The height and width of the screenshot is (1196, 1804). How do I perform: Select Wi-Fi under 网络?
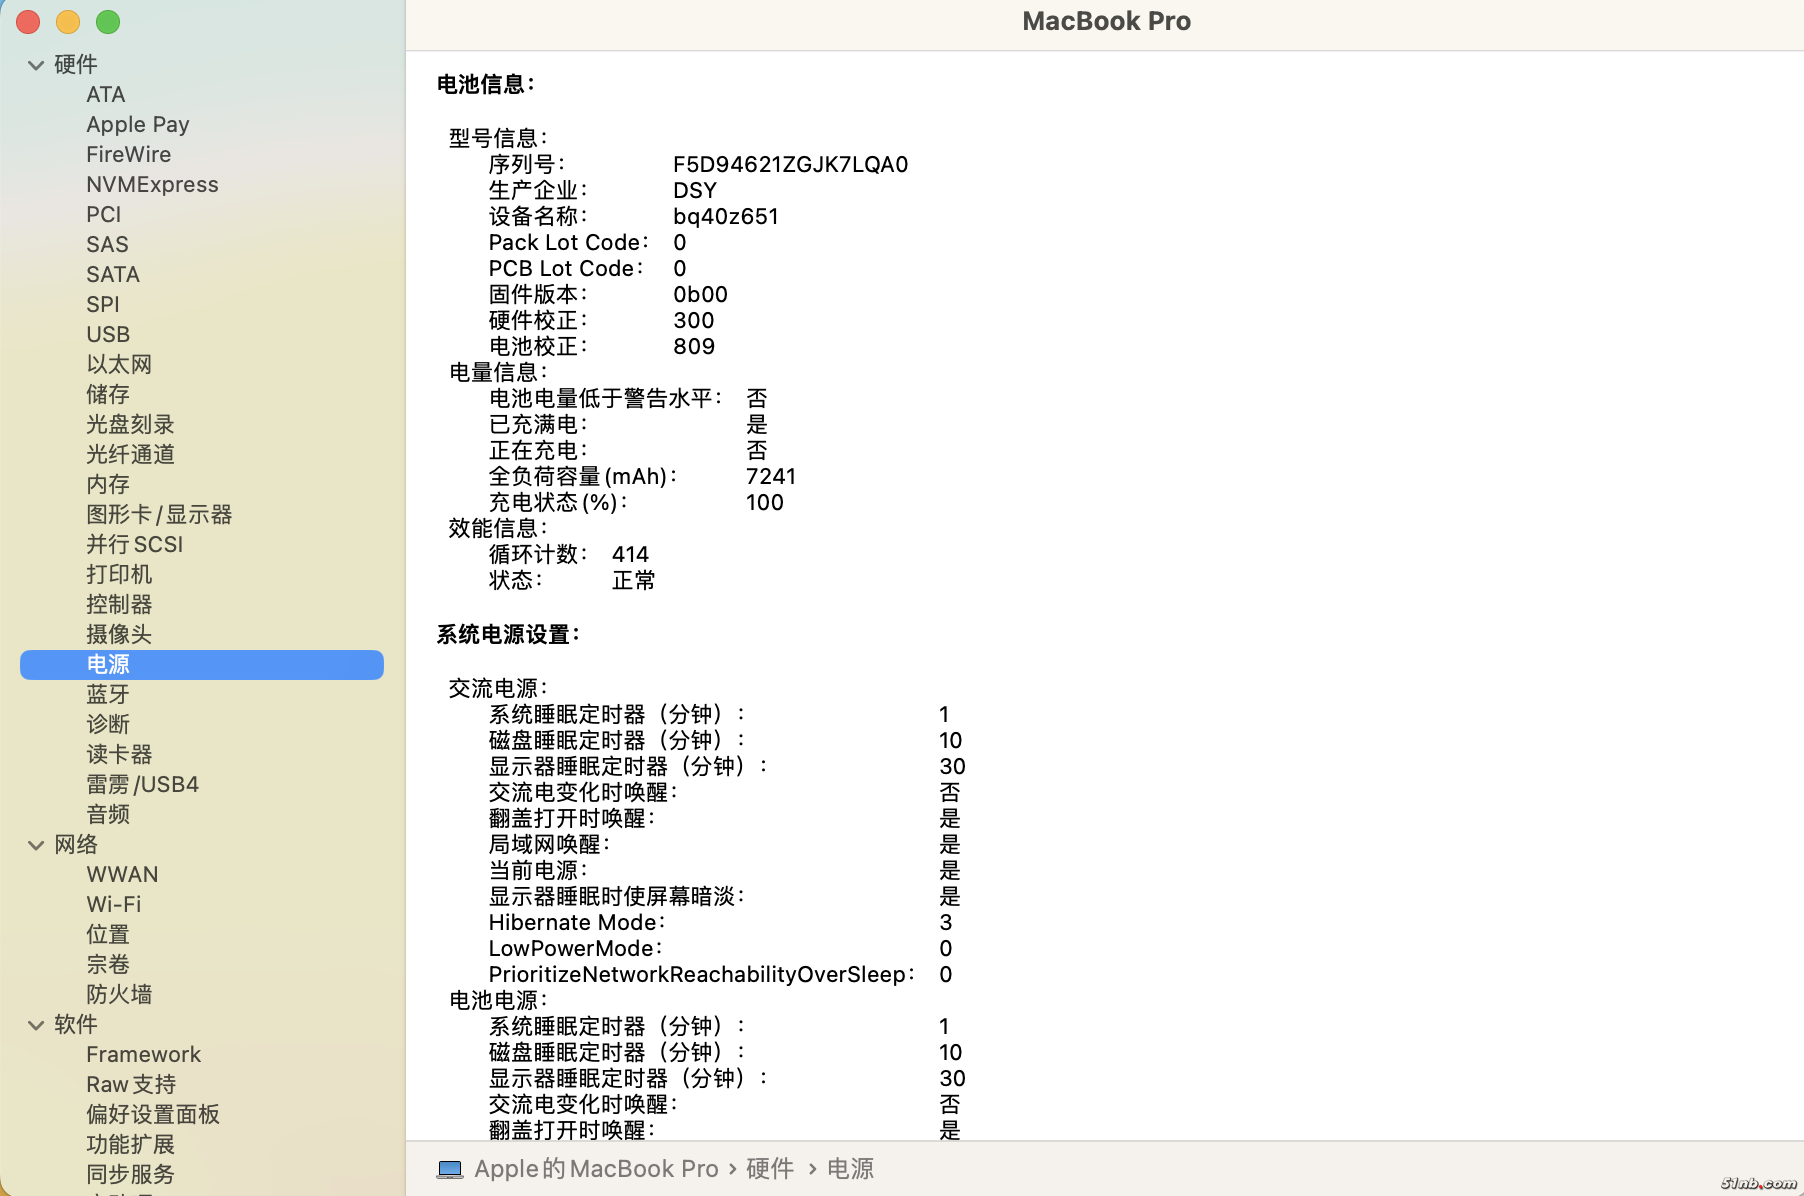(x=114, y=903)
